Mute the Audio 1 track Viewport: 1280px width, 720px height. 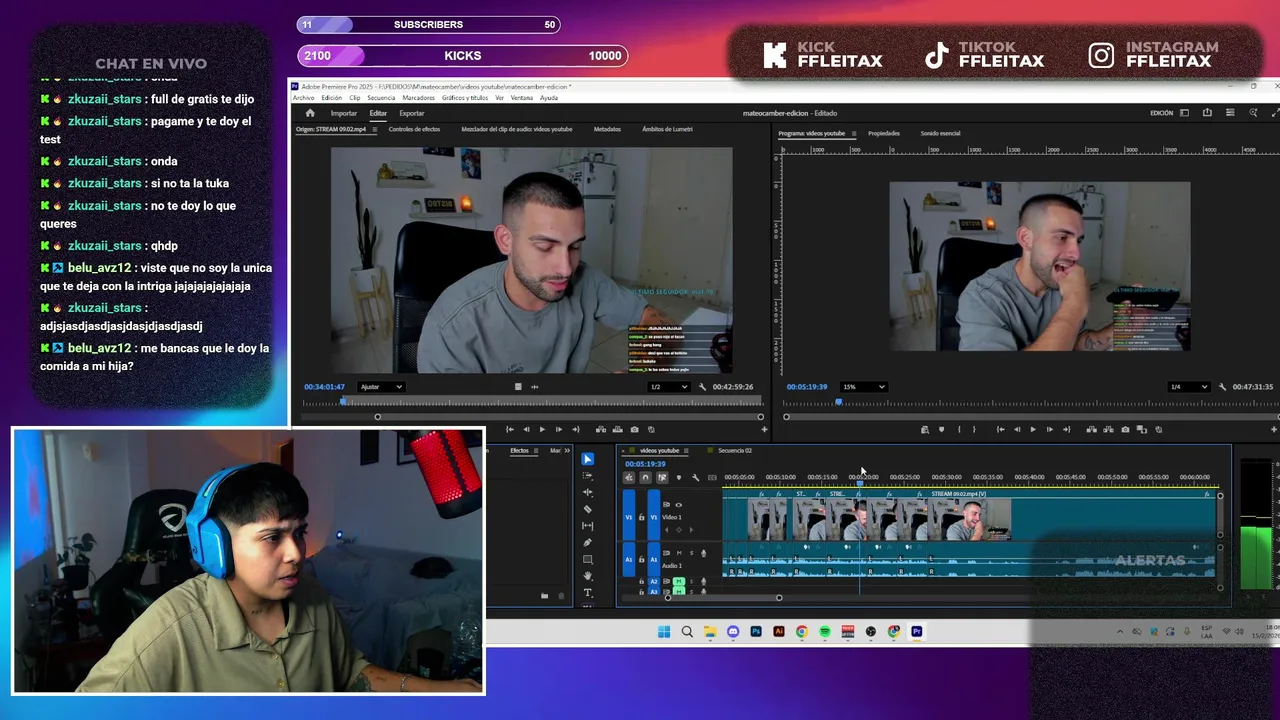click(x=679, y=553)
